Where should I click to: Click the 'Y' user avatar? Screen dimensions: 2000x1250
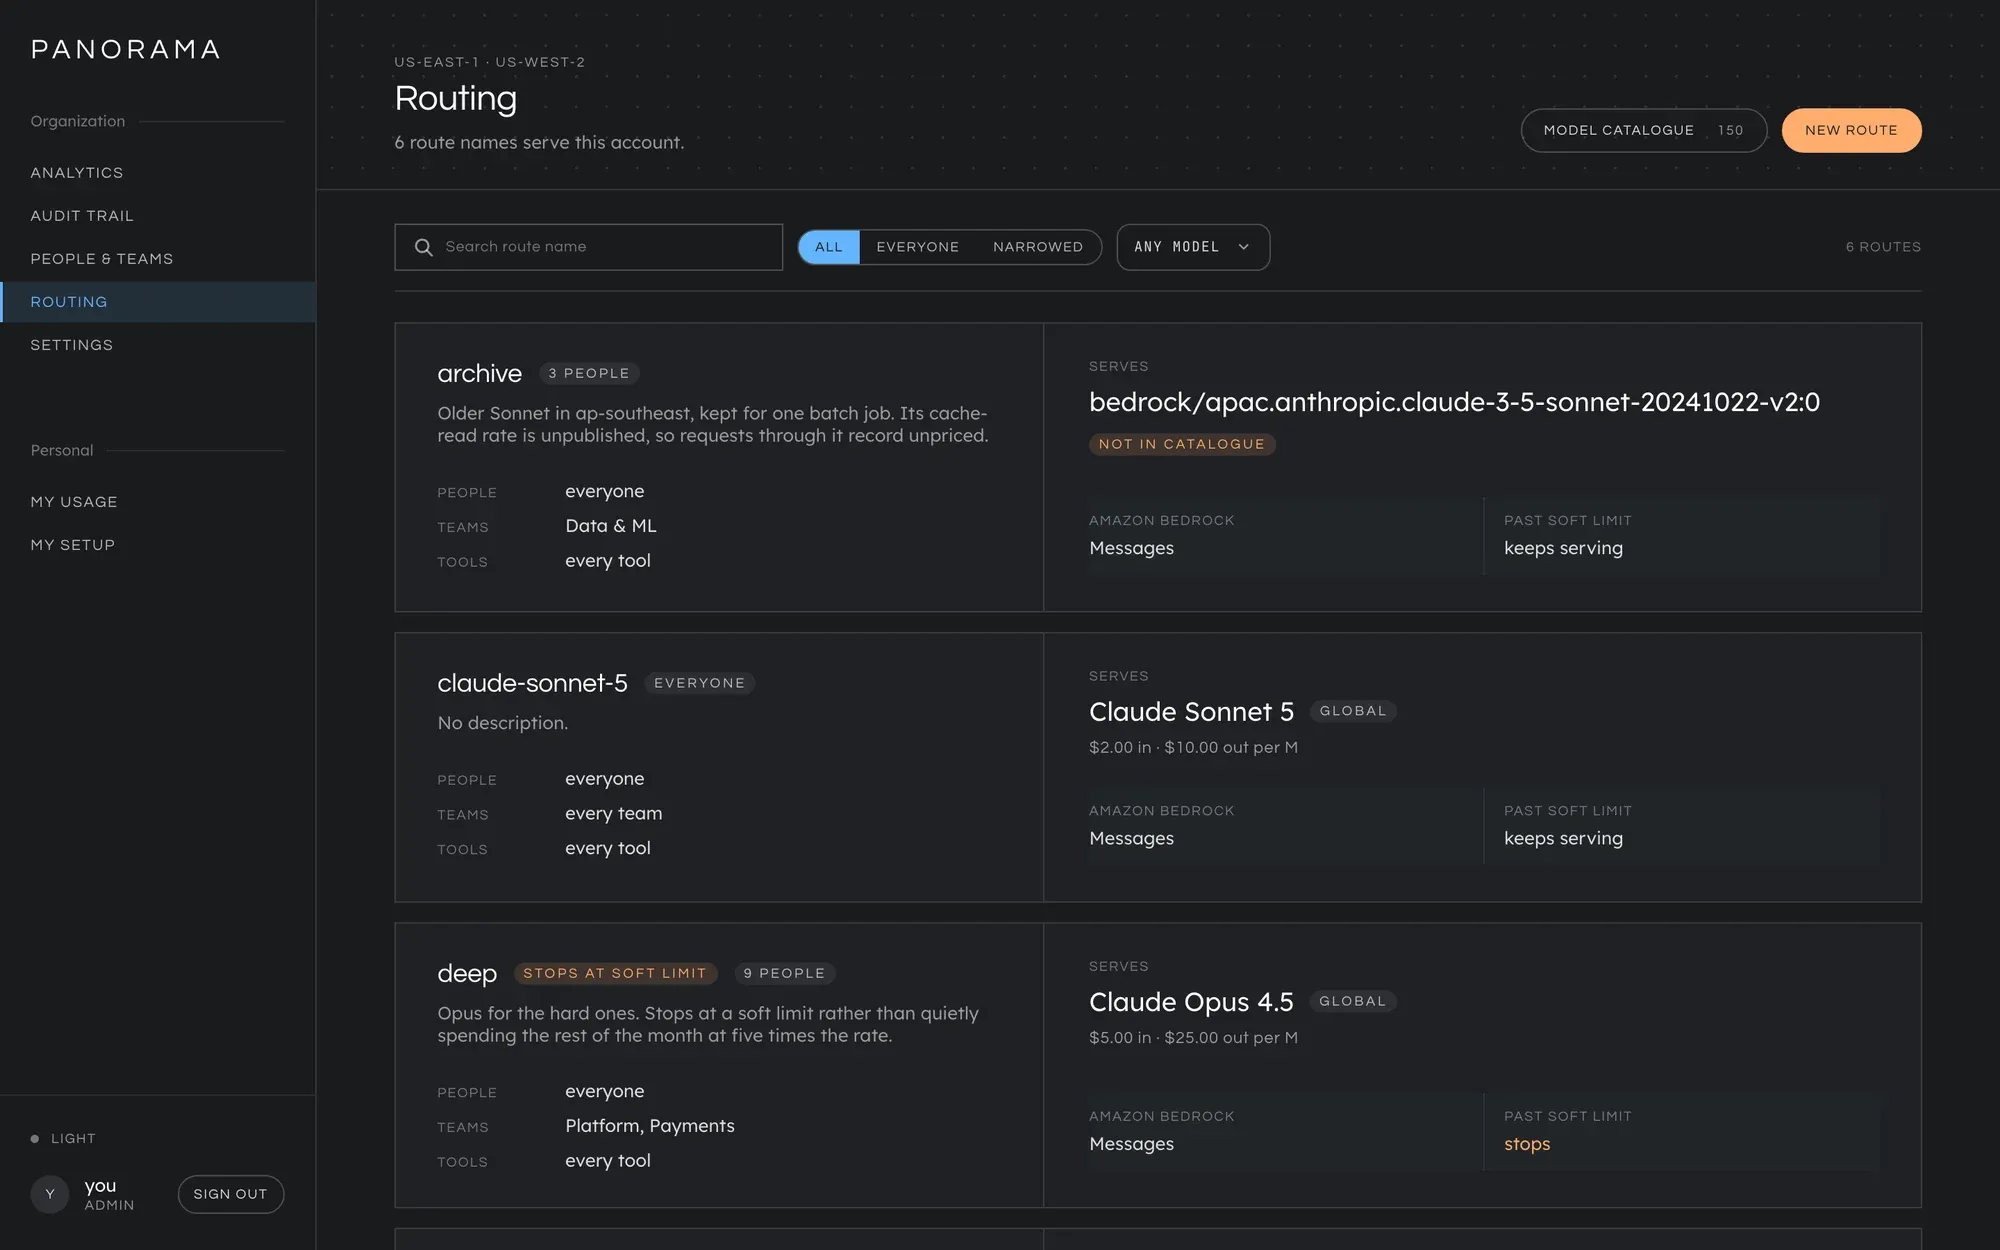point(50,1194)
